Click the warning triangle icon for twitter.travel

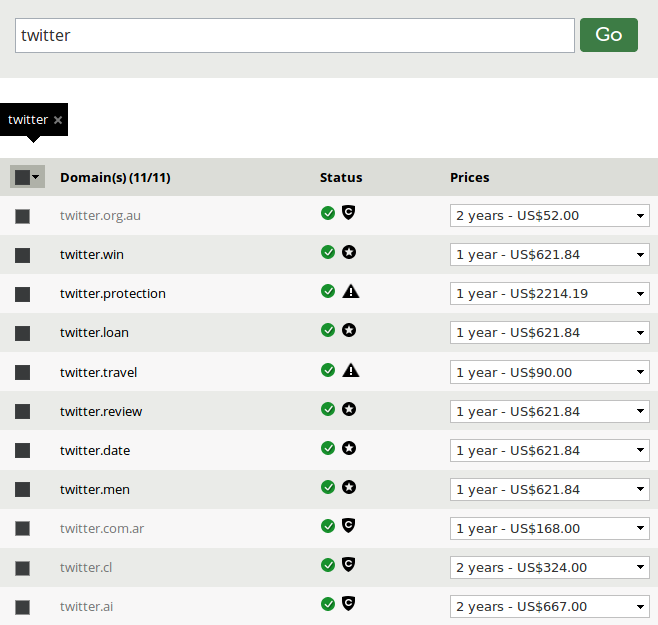pos(350,370)
